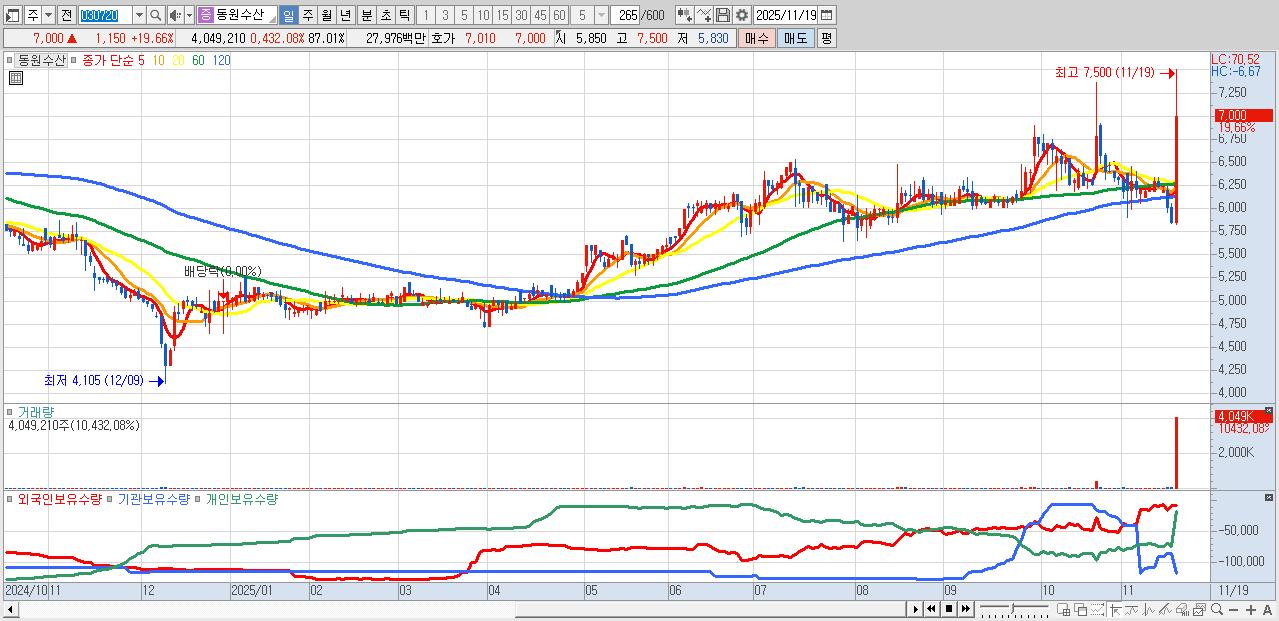Click the crosshair arrow tool icon
The height and width of the screenshot is (621, 1279).
pos(1115,609)
